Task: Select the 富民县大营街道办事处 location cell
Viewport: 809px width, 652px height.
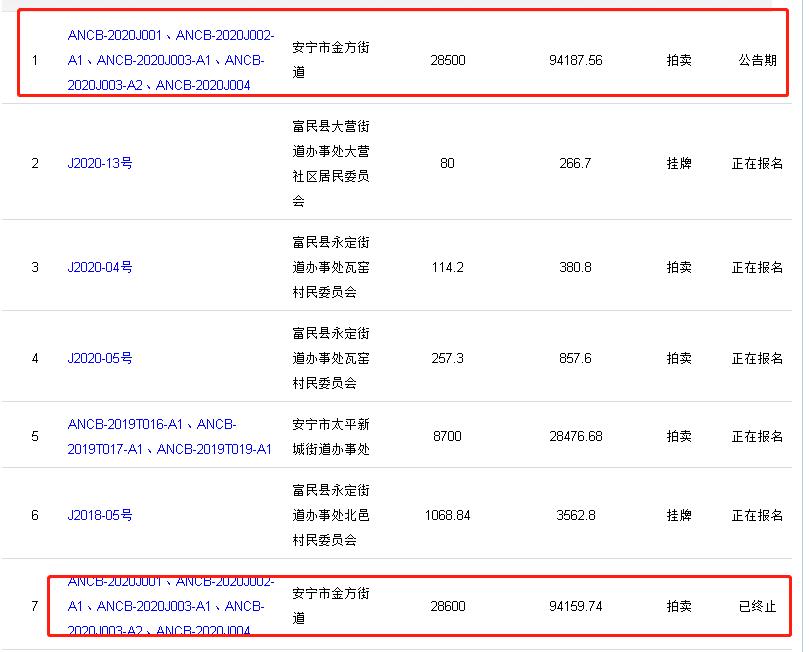Action: [330, 163]
